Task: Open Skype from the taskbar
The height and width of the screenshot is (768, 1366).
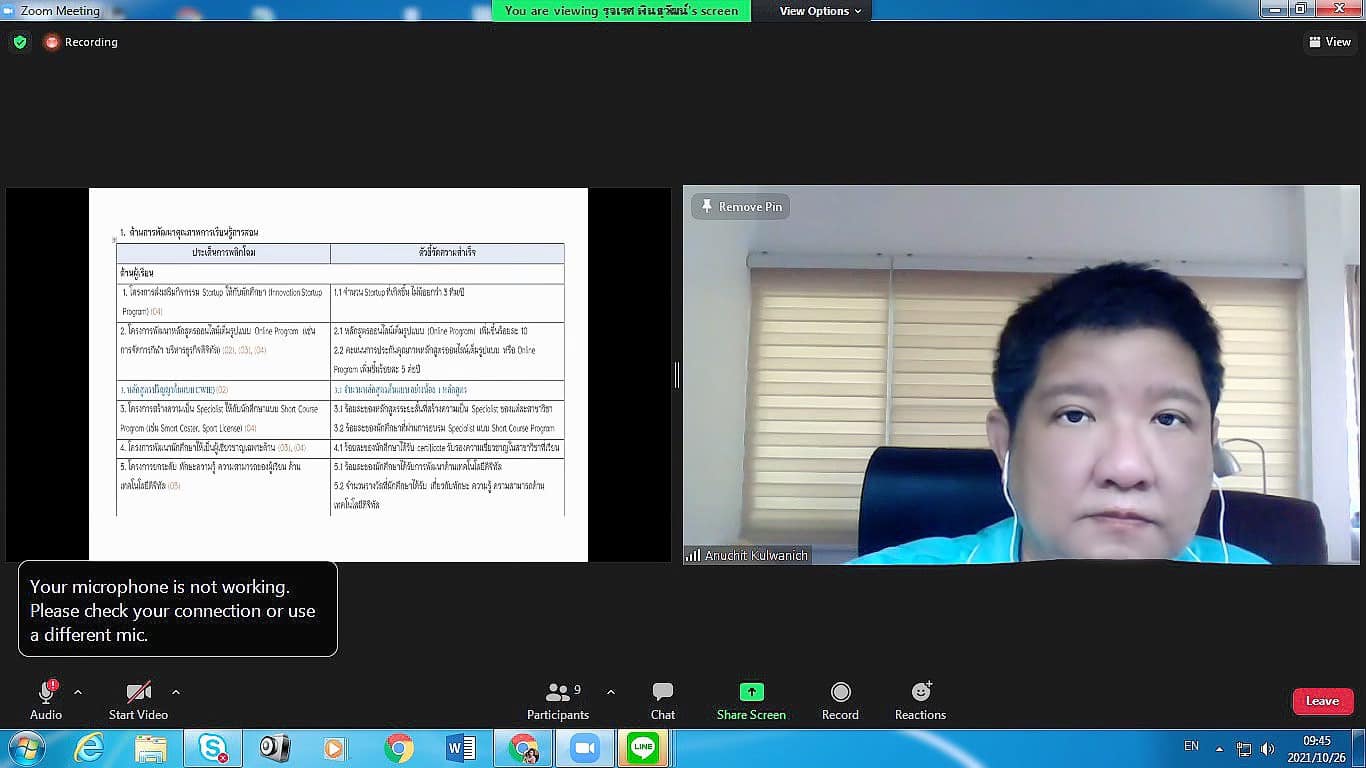Action: (x=212, y=748)
